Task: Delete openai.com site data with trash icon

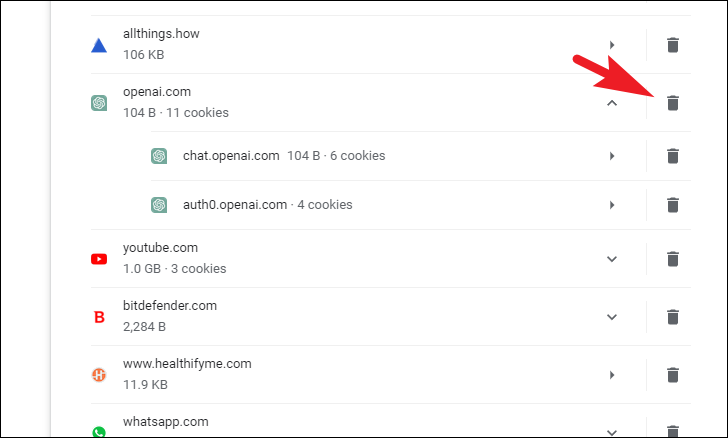Action: click(x=673, y=103)
